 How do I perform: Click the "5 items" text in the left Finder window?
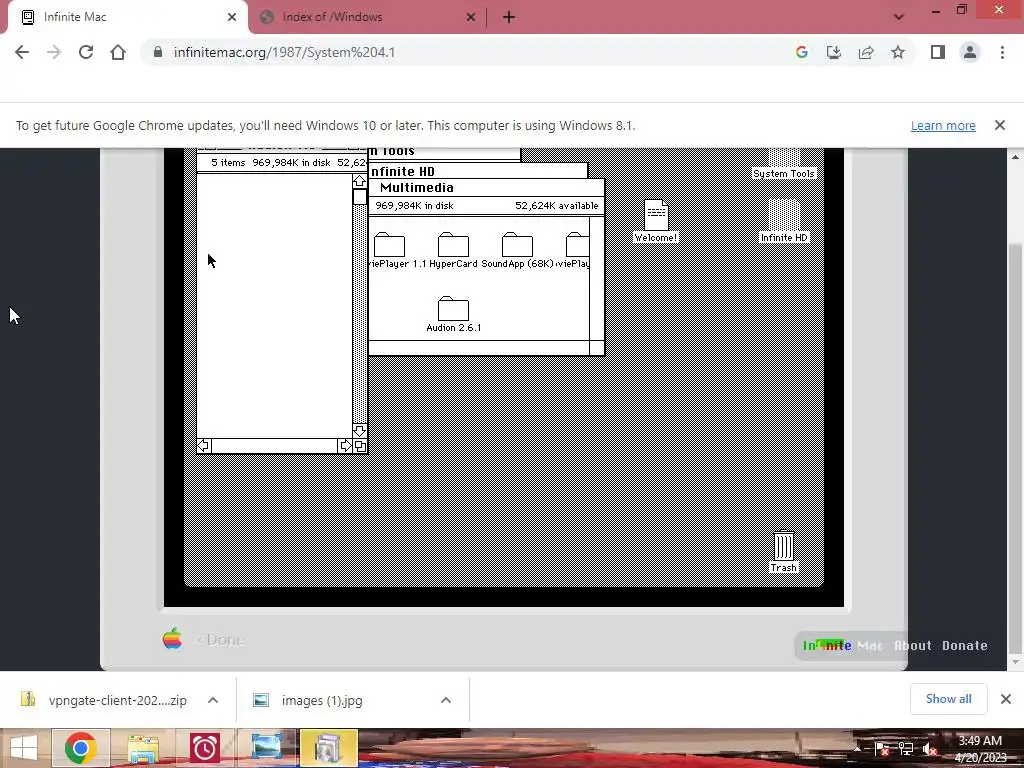tap(228, 163)
